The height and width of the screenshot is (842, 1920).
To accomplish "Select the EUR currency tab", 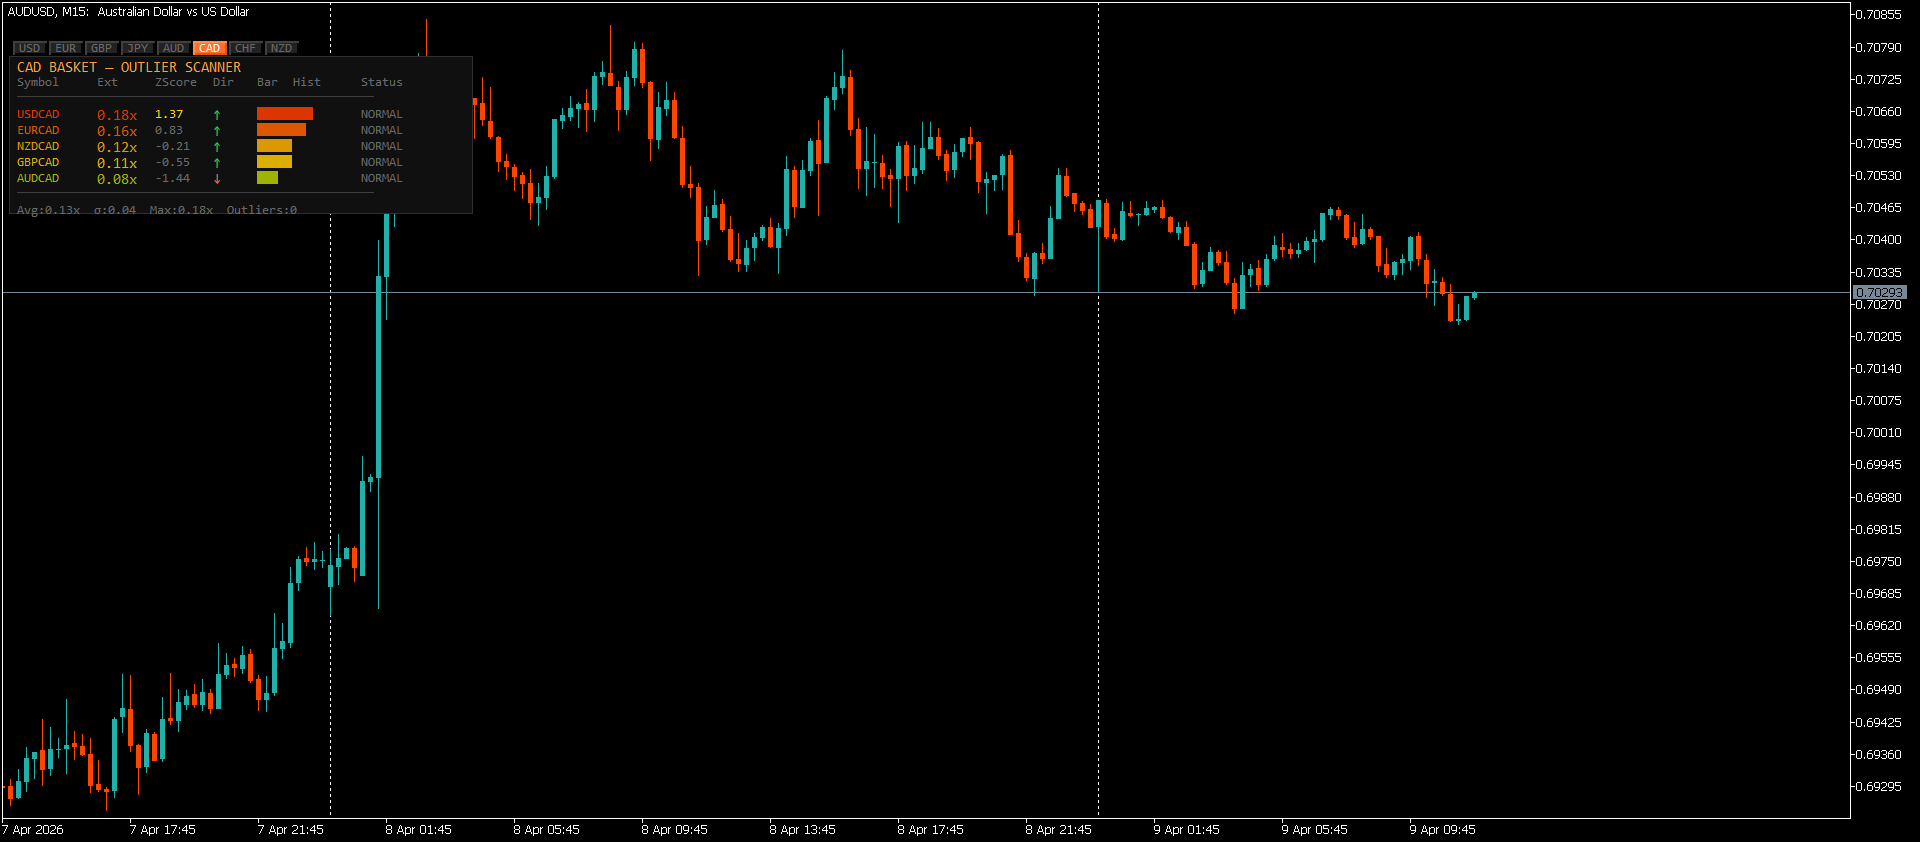I will (66, 48).
